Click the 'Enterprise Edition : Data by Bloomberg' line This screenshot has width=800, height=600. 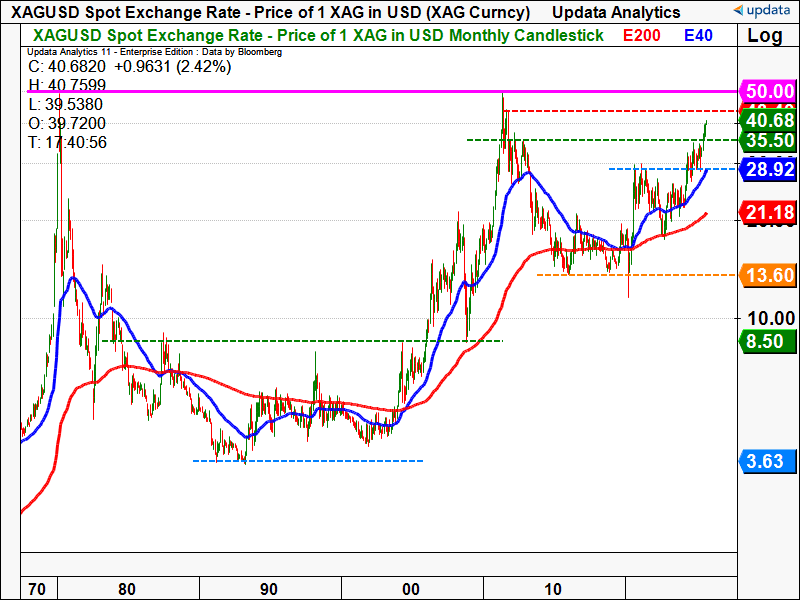pos(155,52)
